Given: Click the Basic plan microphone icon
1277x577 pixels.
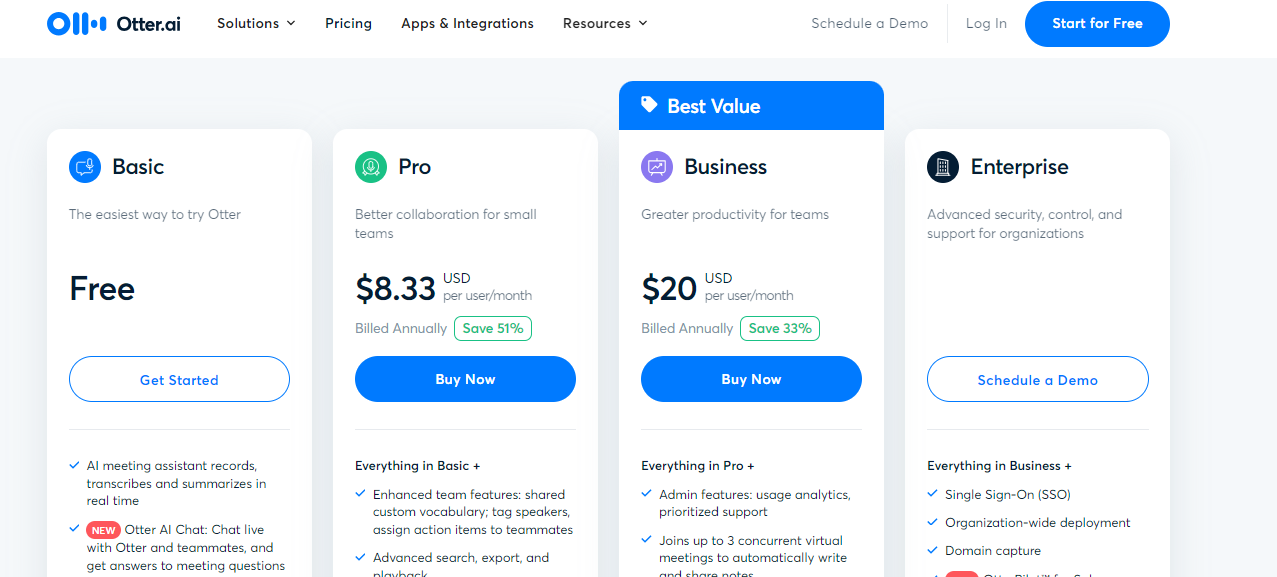Looking at the screenshot, I should point(85,167).
